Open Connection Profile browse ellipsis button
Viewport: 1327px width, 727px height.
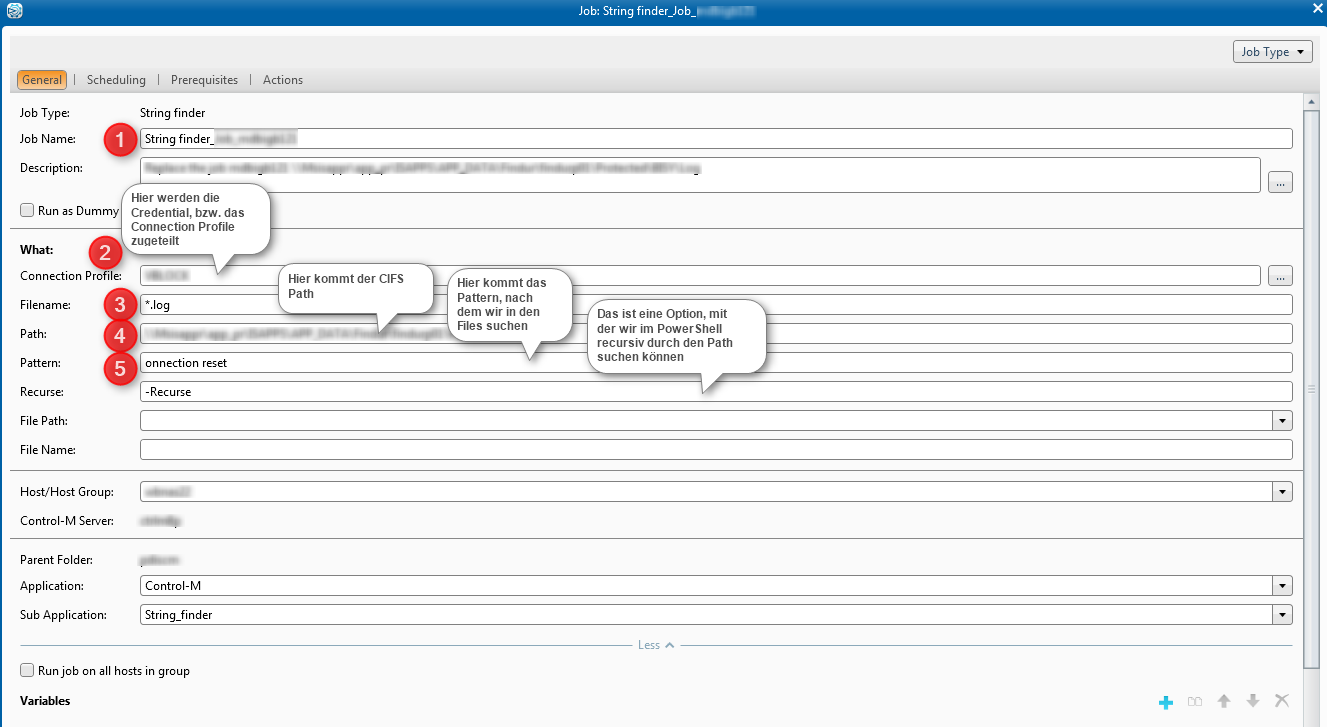tap(1280, 274)
